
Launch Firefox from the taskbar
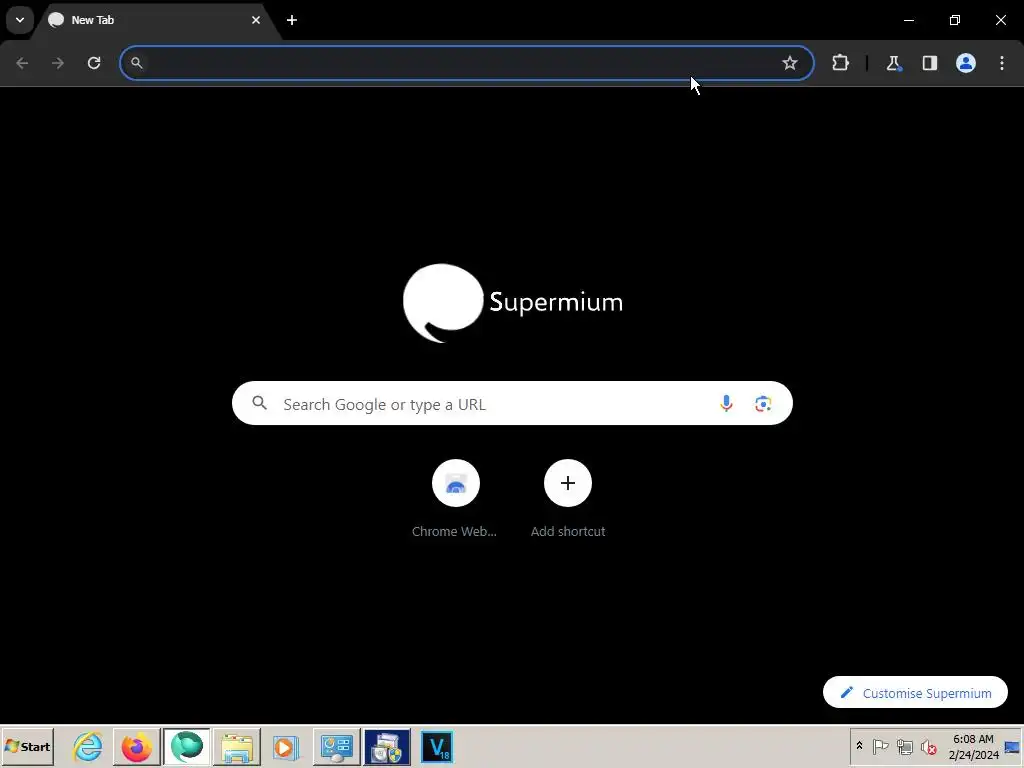[136, 746]
